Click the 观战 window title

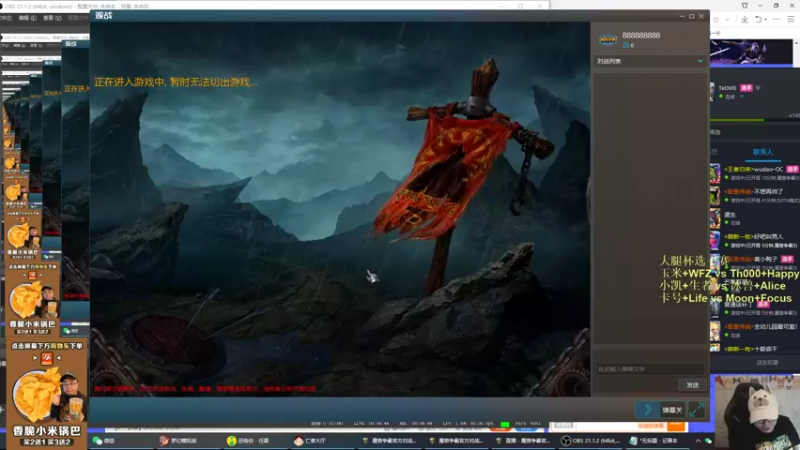pos(104,15)
